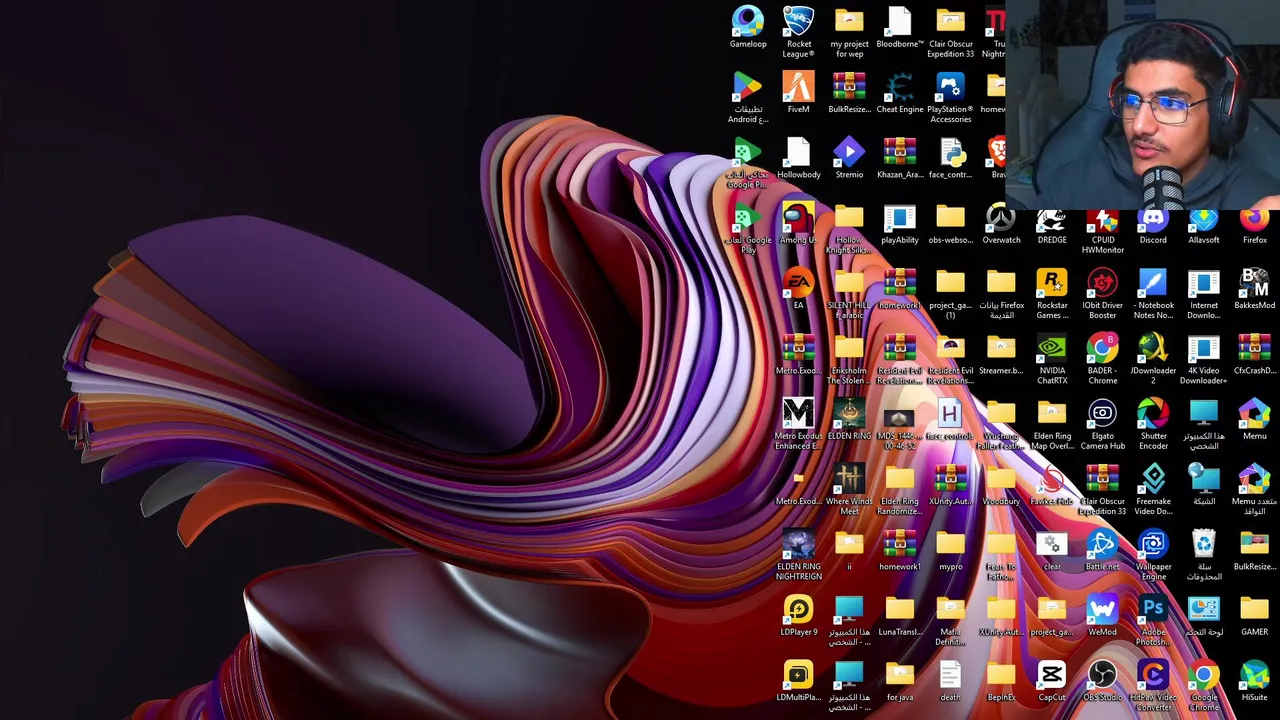
Task: Open the Battle.net launcher icon
Action: pyautogui.click(x=1102, y=551)
